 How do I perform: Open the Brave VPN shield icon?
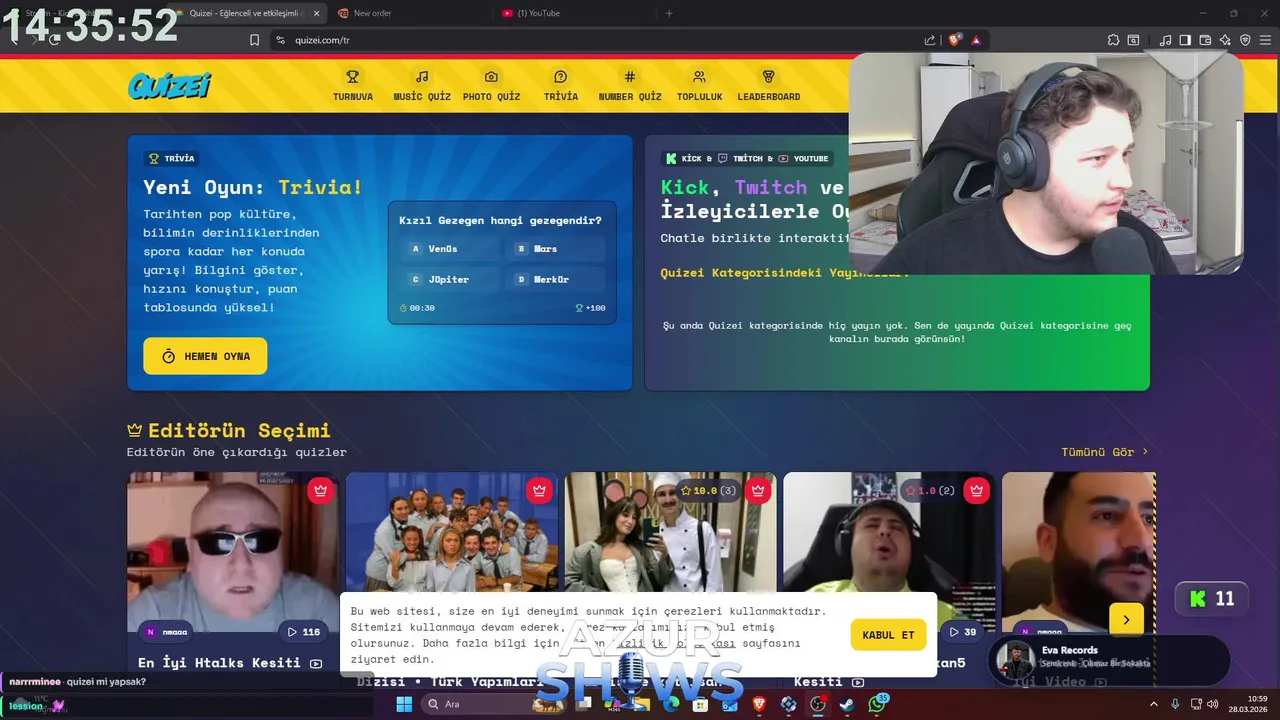(x=1245, y=40)
